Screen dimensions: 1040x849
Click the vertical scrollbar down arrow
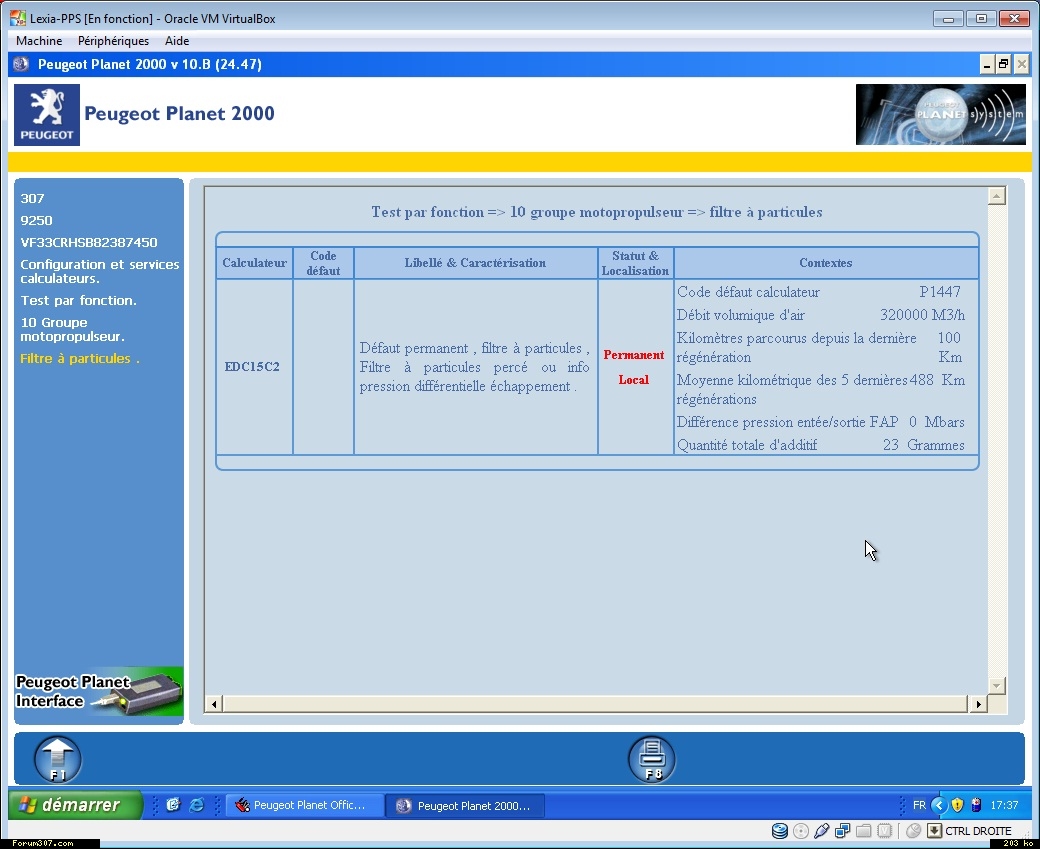point(996,685)
